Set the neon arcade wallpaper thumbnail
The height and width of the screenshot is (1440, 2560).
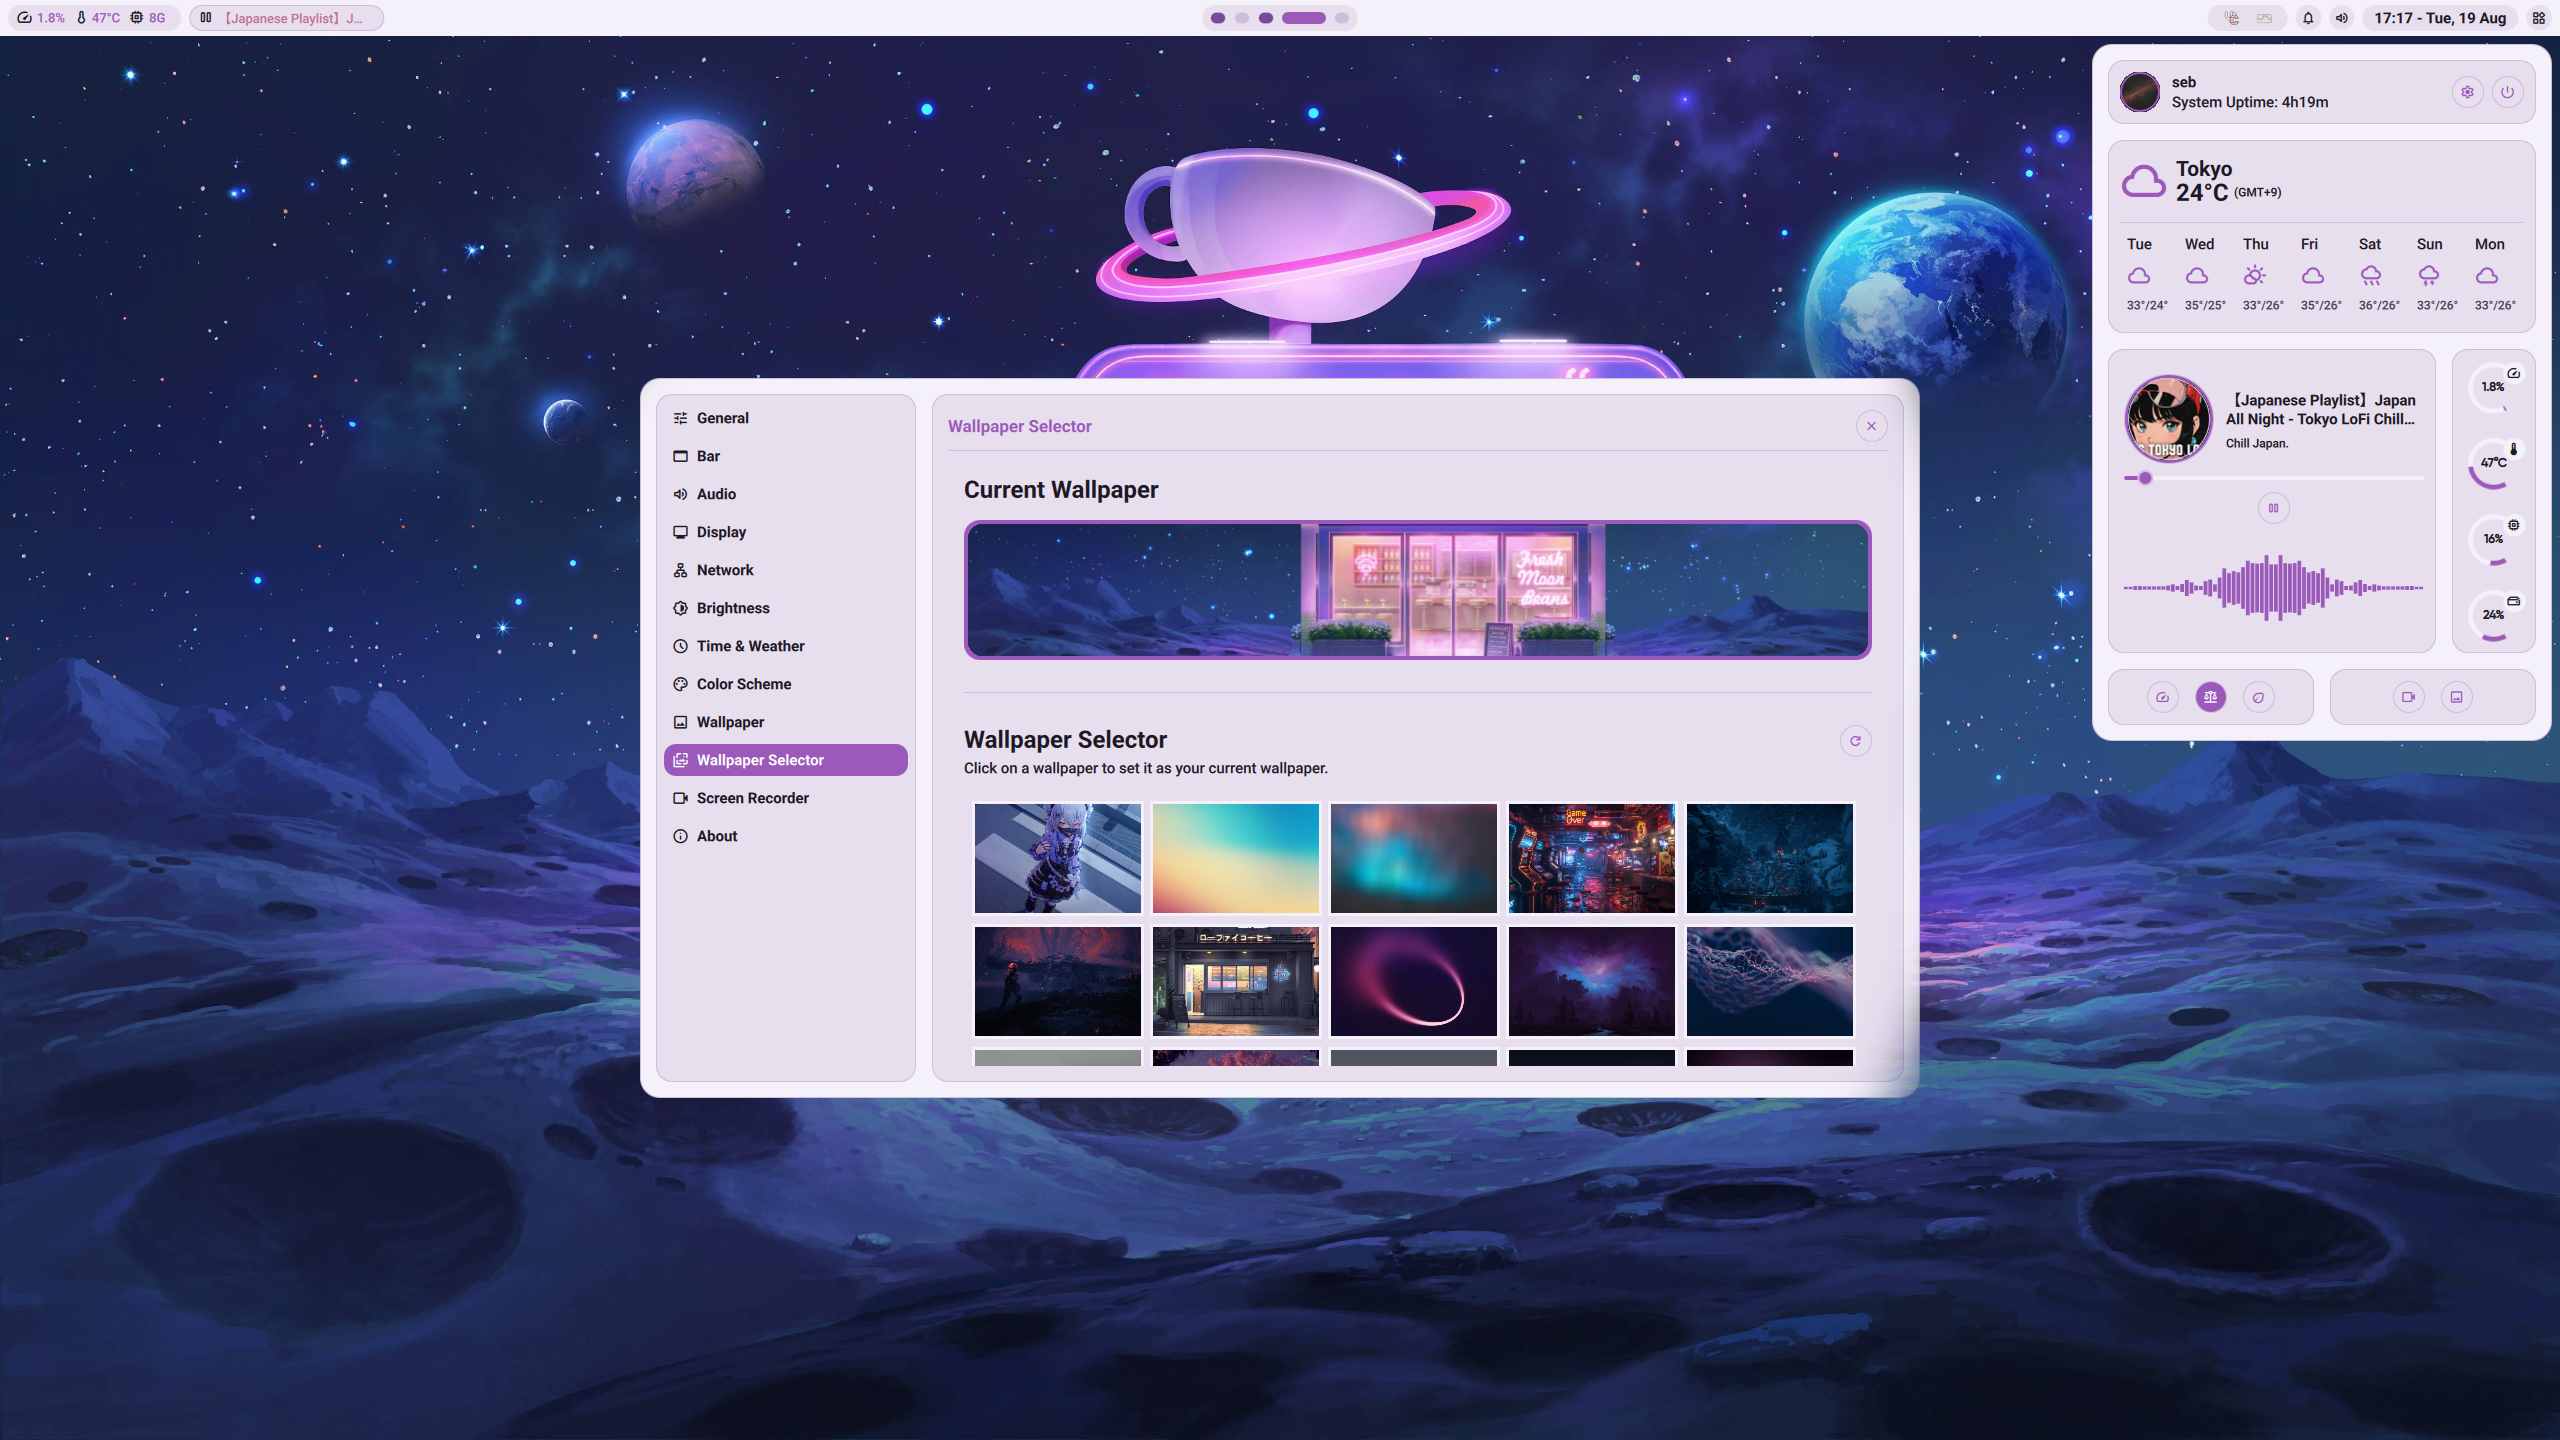[1591, 858]
